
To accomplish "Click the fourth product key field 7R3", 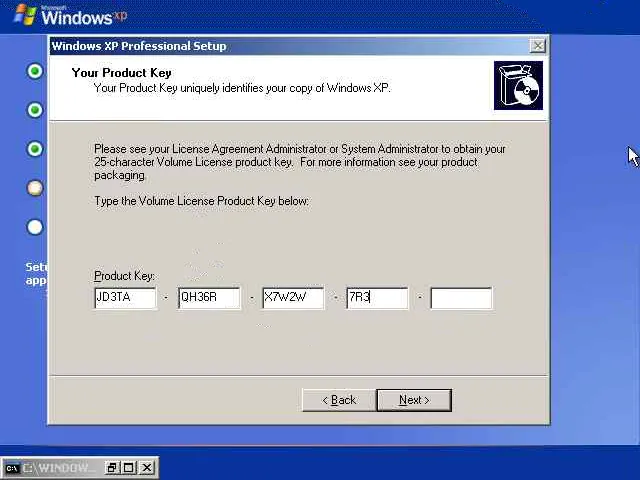I will point(377,298).
